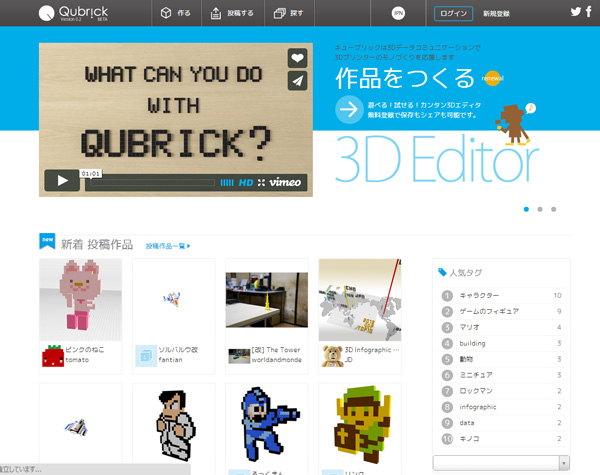Image resolution: width=600 pixels, height=475 pixels.
Task: Open the Twitter page icon
Action: (577, 12)
